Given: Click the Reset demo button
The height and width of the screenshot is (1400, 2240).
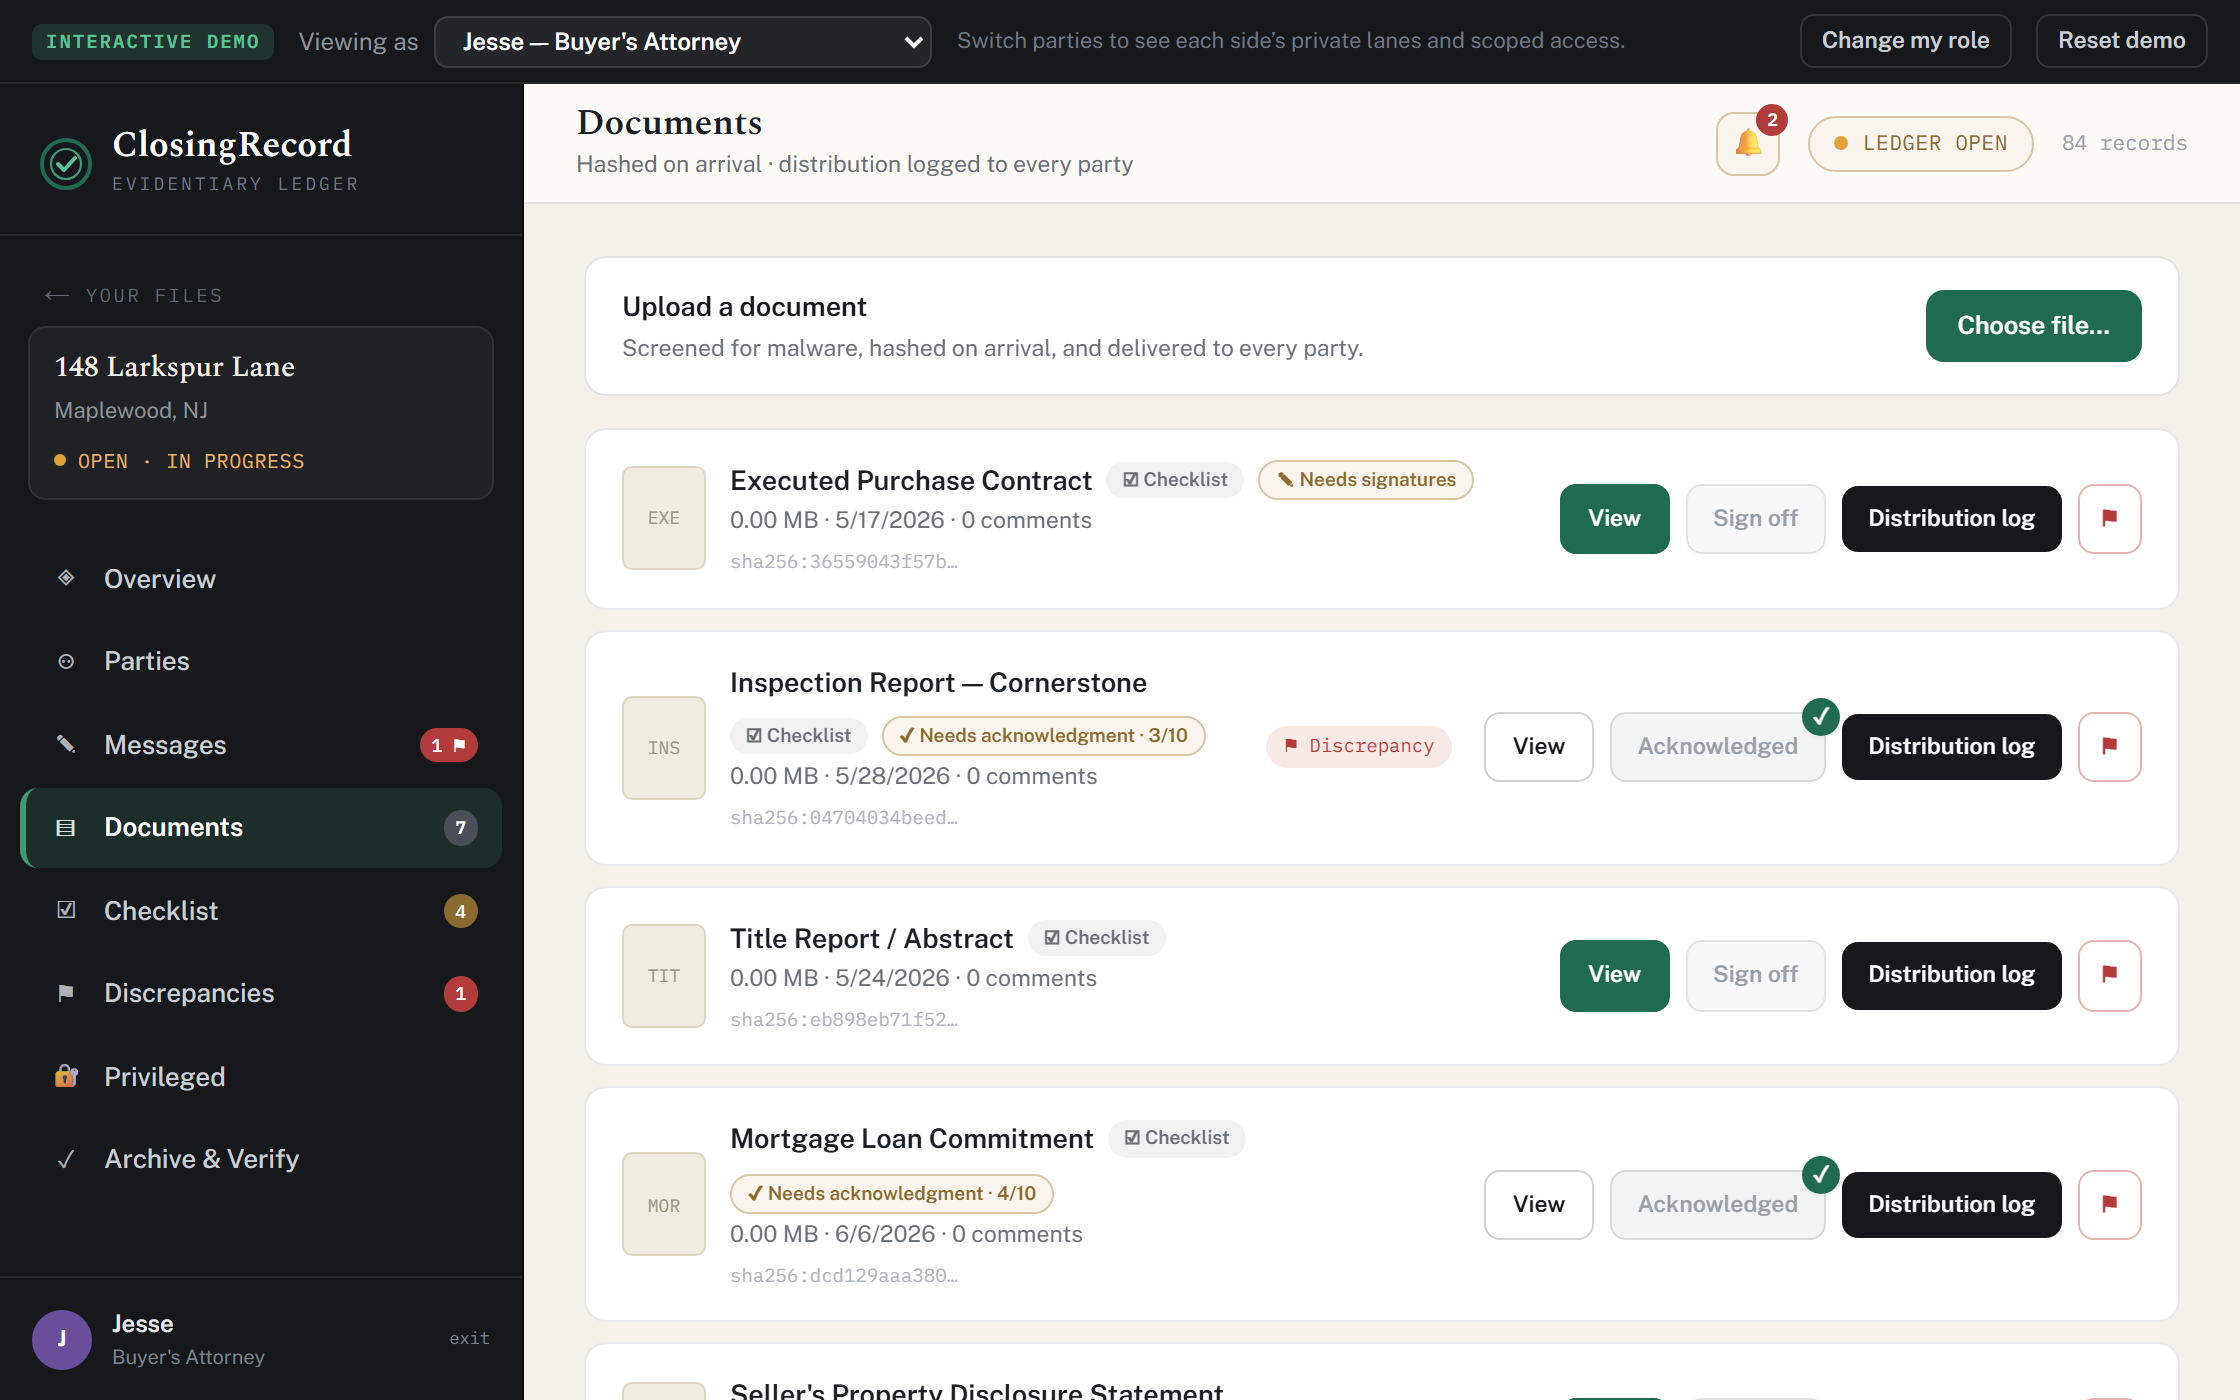Looking at the screenshot, I should tap(2121, 41).
